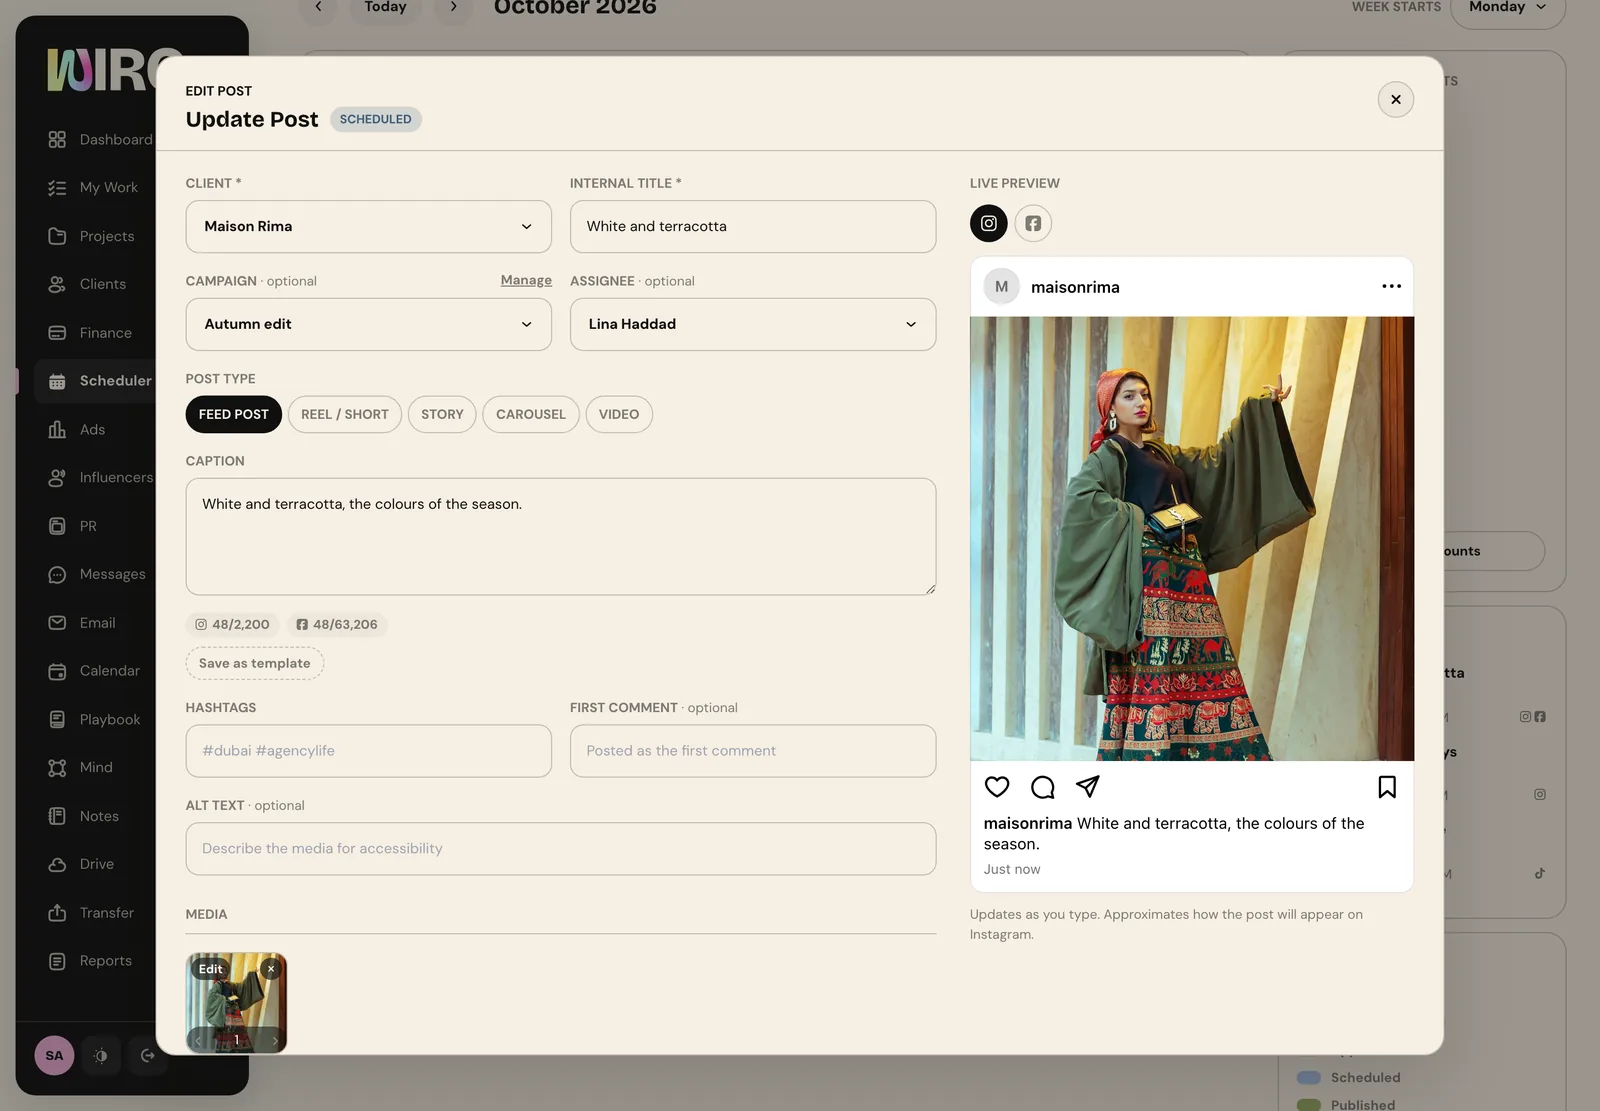Click the share paper-plane icon in preview
1600x1111 pixels.
click(x=1087, y=787)
